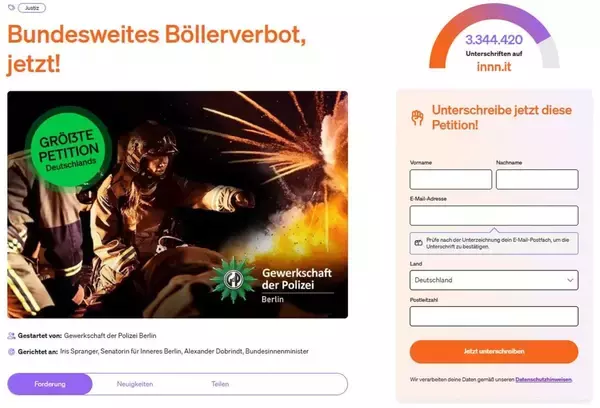Click the Gestartet von people icon
Image resolution: width=600 pixels, height=408 pixels.
[11, 336]
